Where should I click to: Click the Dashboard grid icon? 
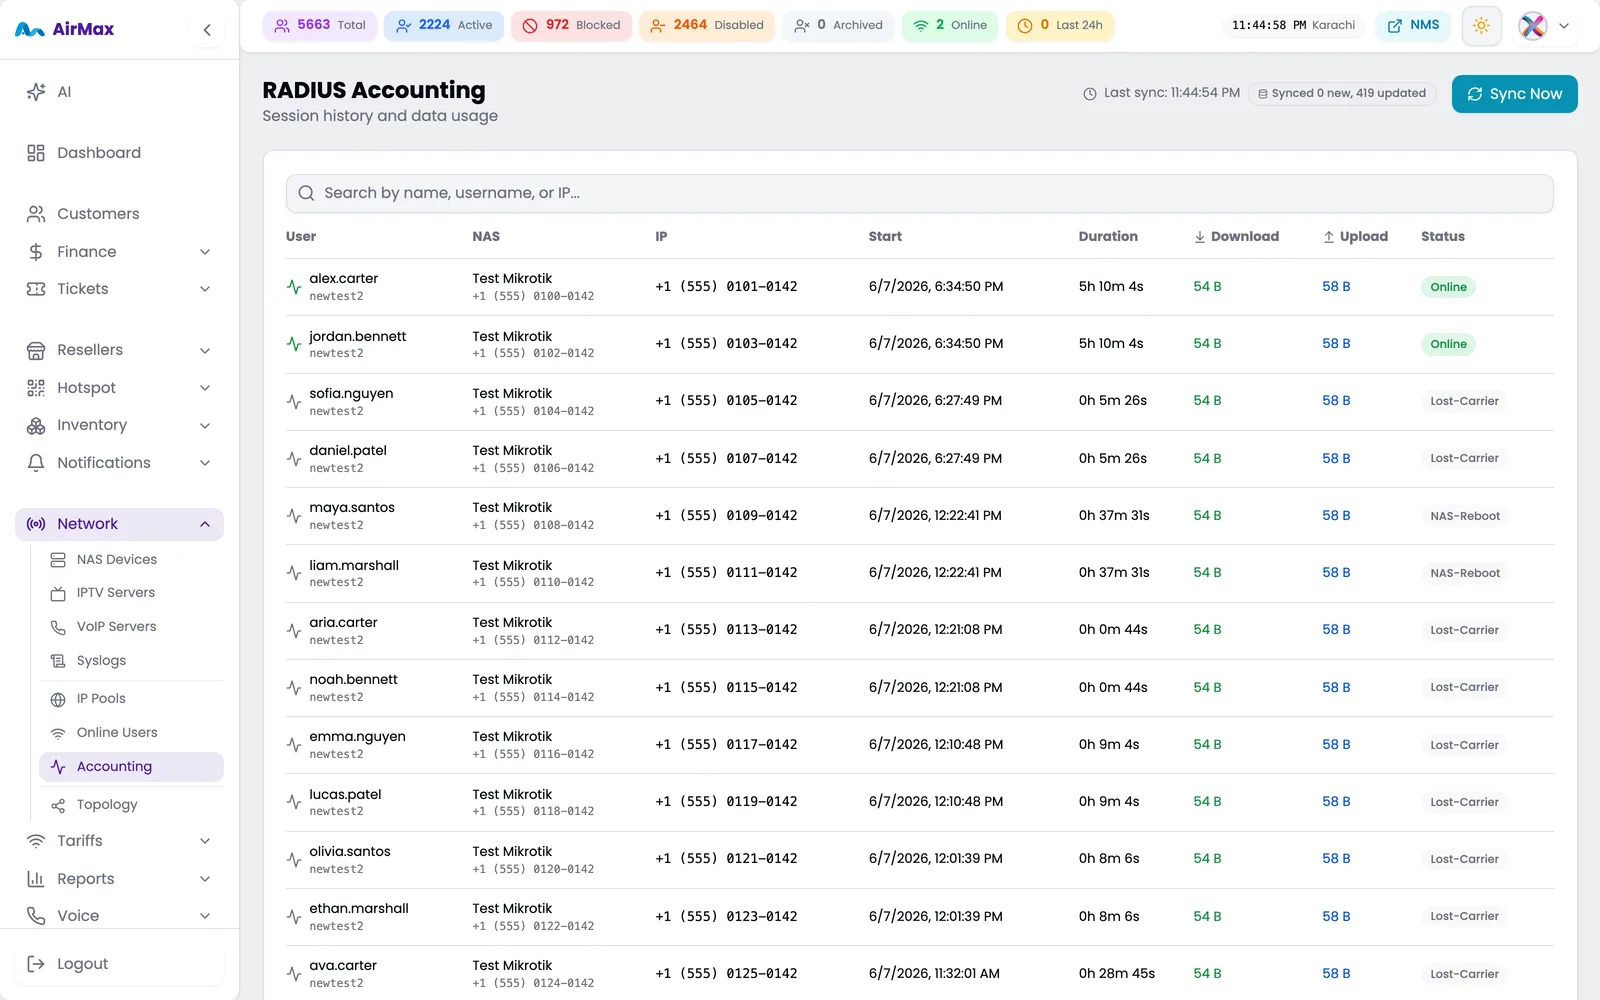tap(36, 153)
